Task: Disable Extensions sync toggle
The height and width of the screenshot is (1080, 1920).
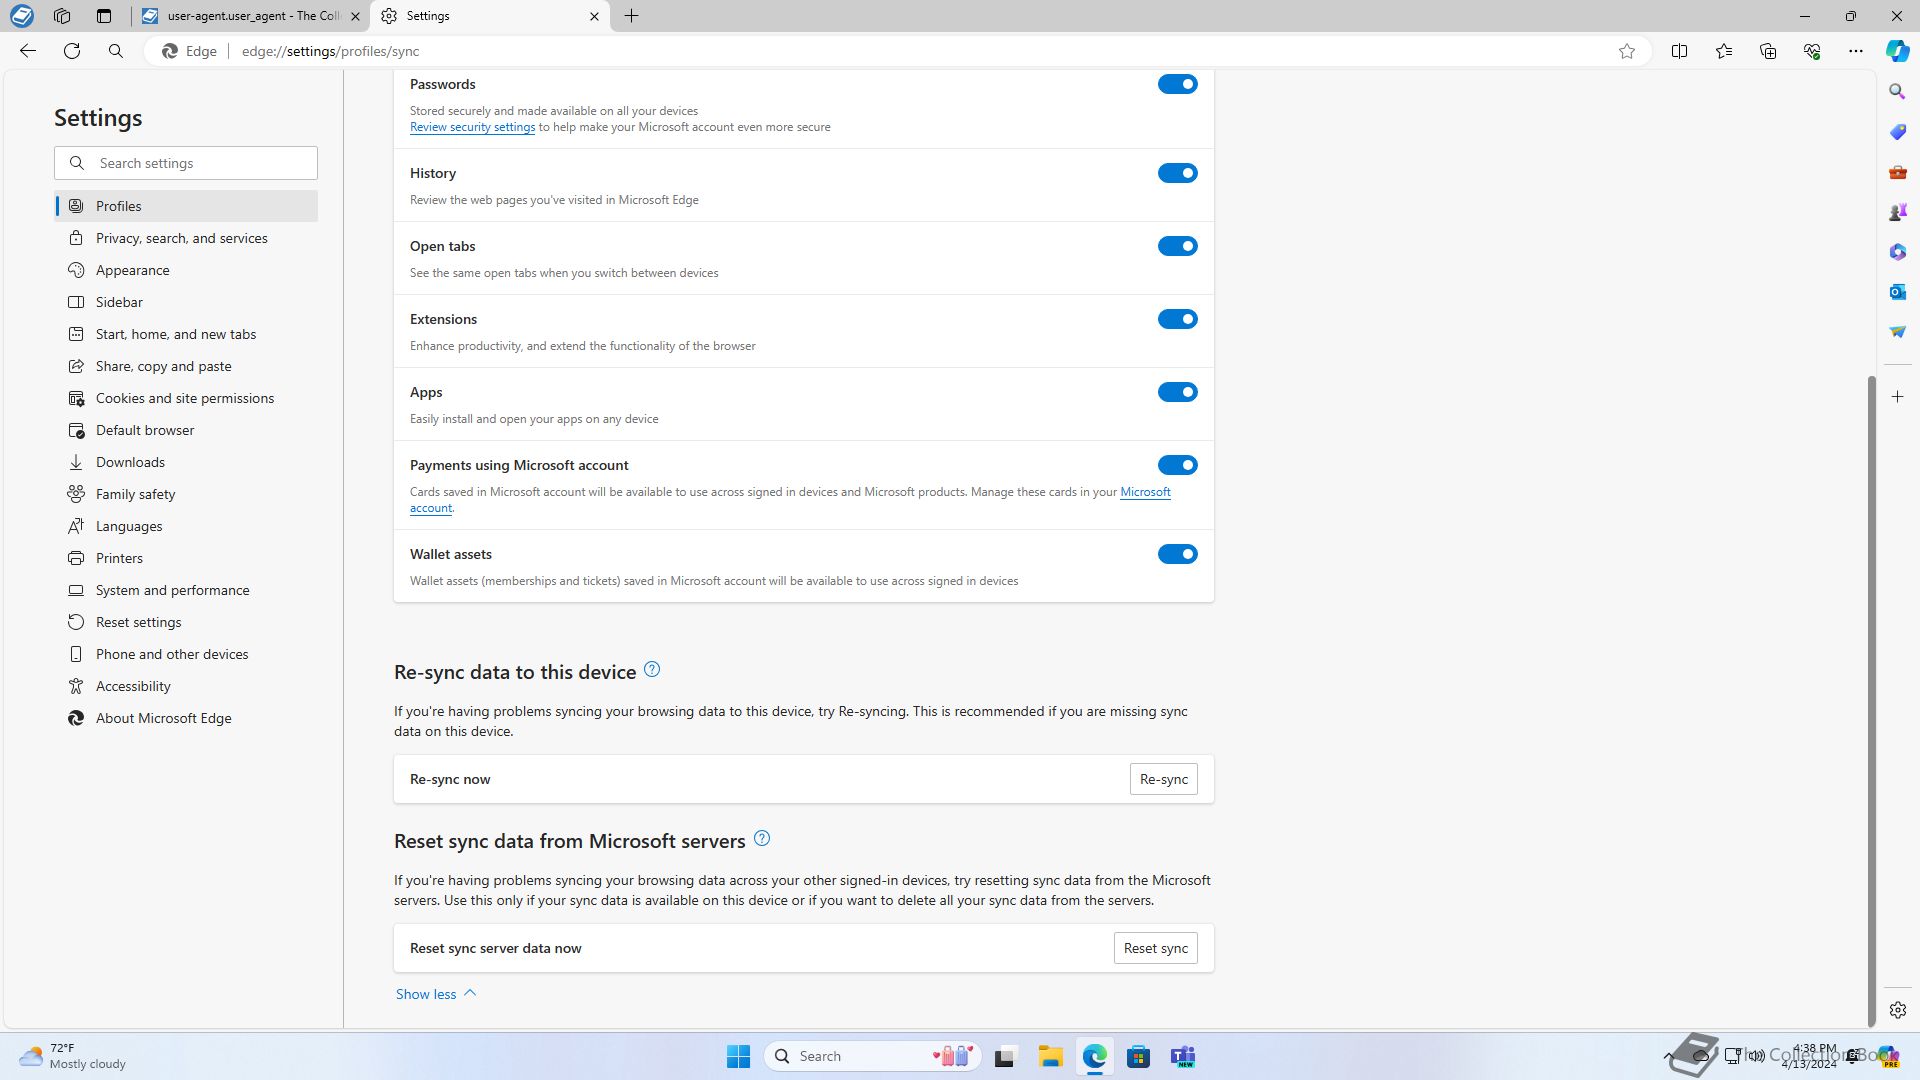Action: (x=1177, y=320)
